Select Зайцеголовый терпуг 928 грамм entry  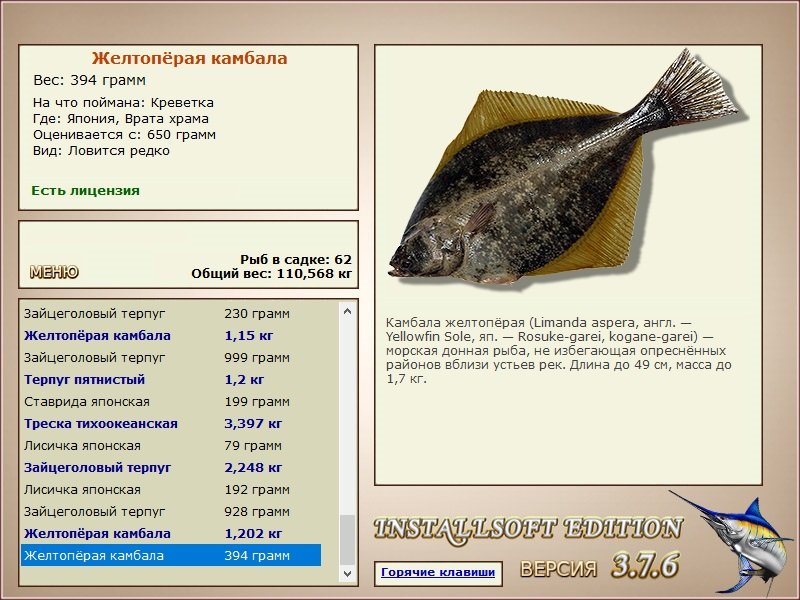(x=170, y=512)
